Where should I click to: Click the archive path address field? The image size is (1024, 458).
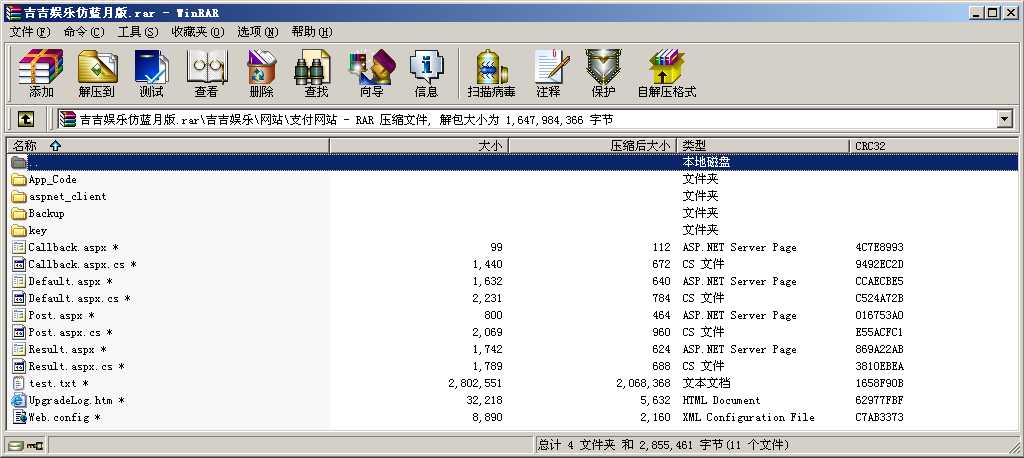(526, 119)
